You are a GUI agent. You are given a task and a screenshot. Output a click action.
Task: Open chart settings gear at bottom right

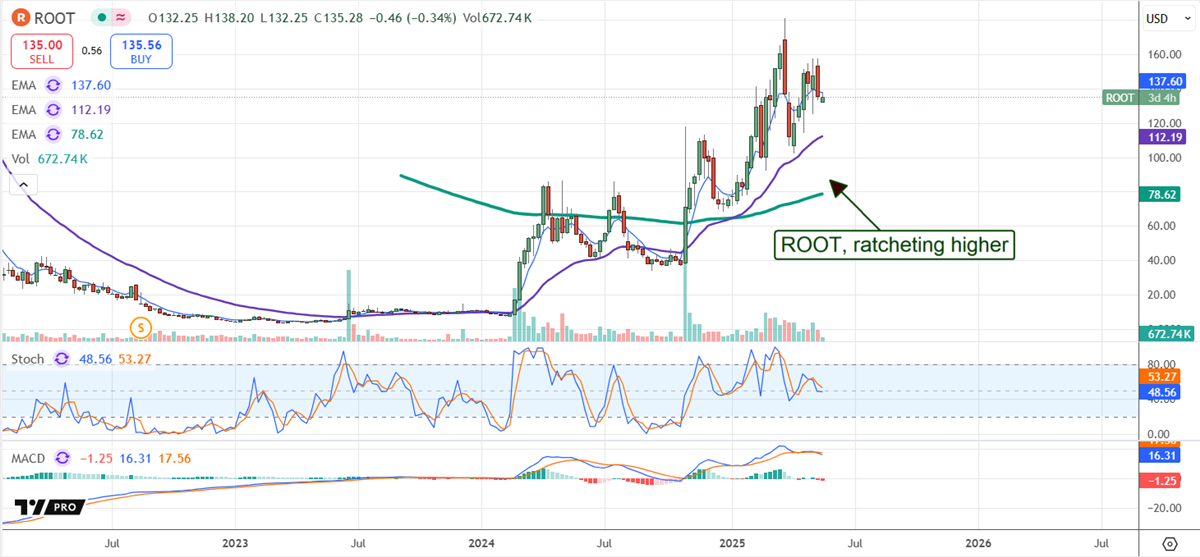pos(1171,543)
